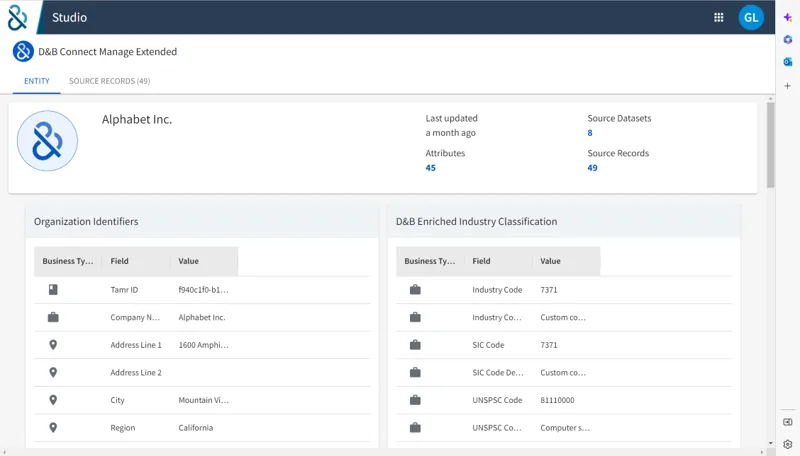This screenshot has height=456, width=800.
Task: Click Business Ty... header in Organization Identifiers table
Action: (x=68, y=261)
